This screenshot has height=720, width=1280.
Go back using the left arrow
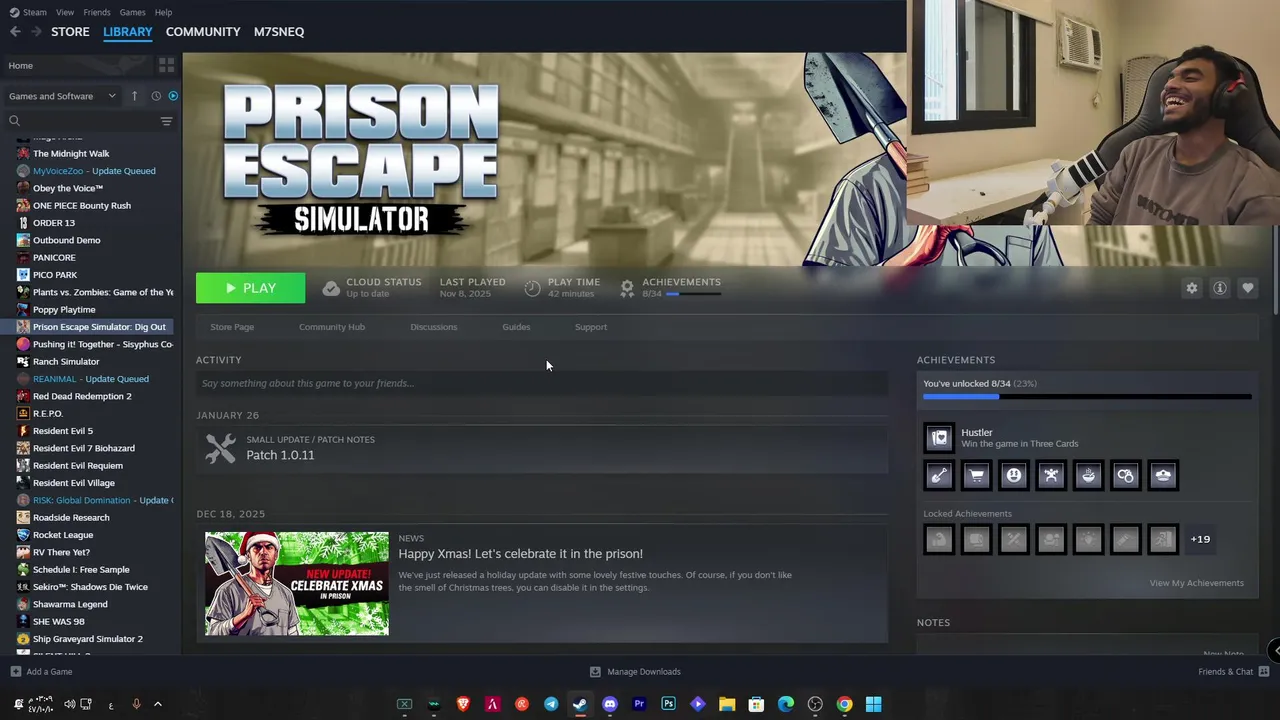(x=15, y=32)
